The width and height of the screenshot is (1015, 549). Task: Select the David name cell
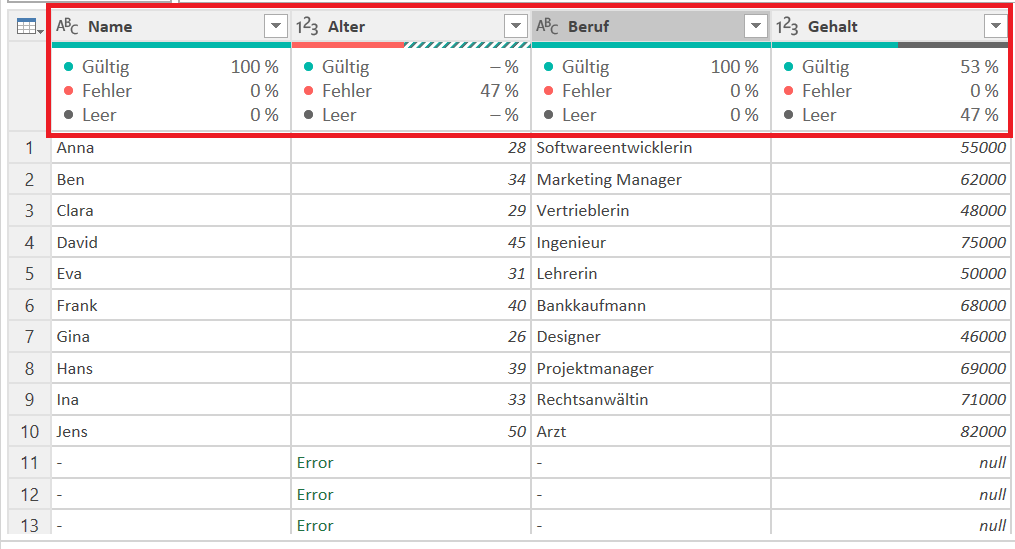(171, 243)
